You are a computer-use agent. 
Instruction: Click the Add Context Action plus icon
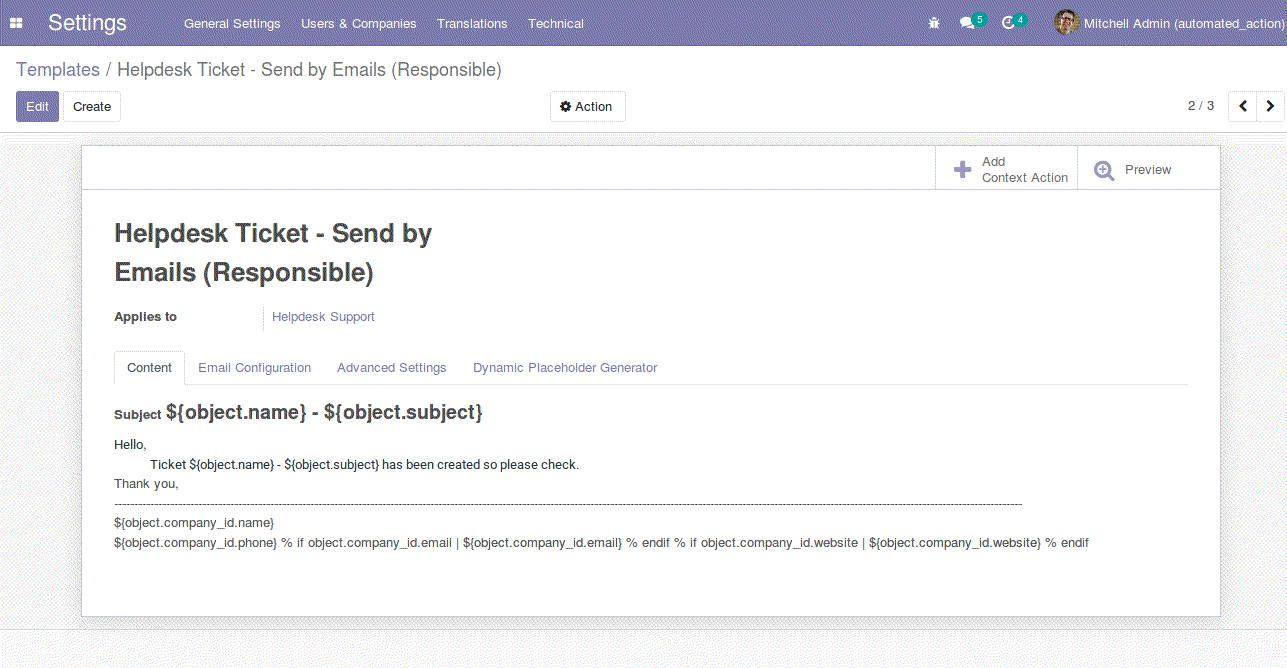(x=962, y=170)
